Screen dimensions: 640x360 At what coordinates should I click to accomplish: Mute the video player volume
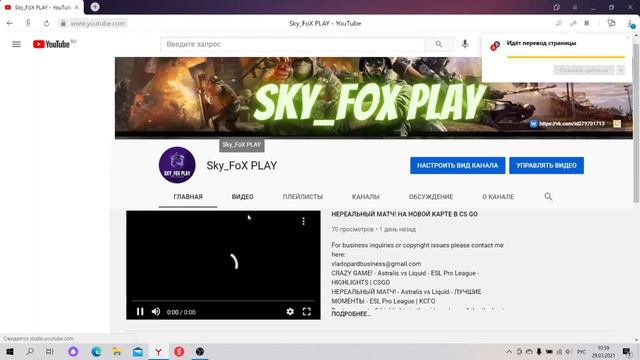point(156,312)
